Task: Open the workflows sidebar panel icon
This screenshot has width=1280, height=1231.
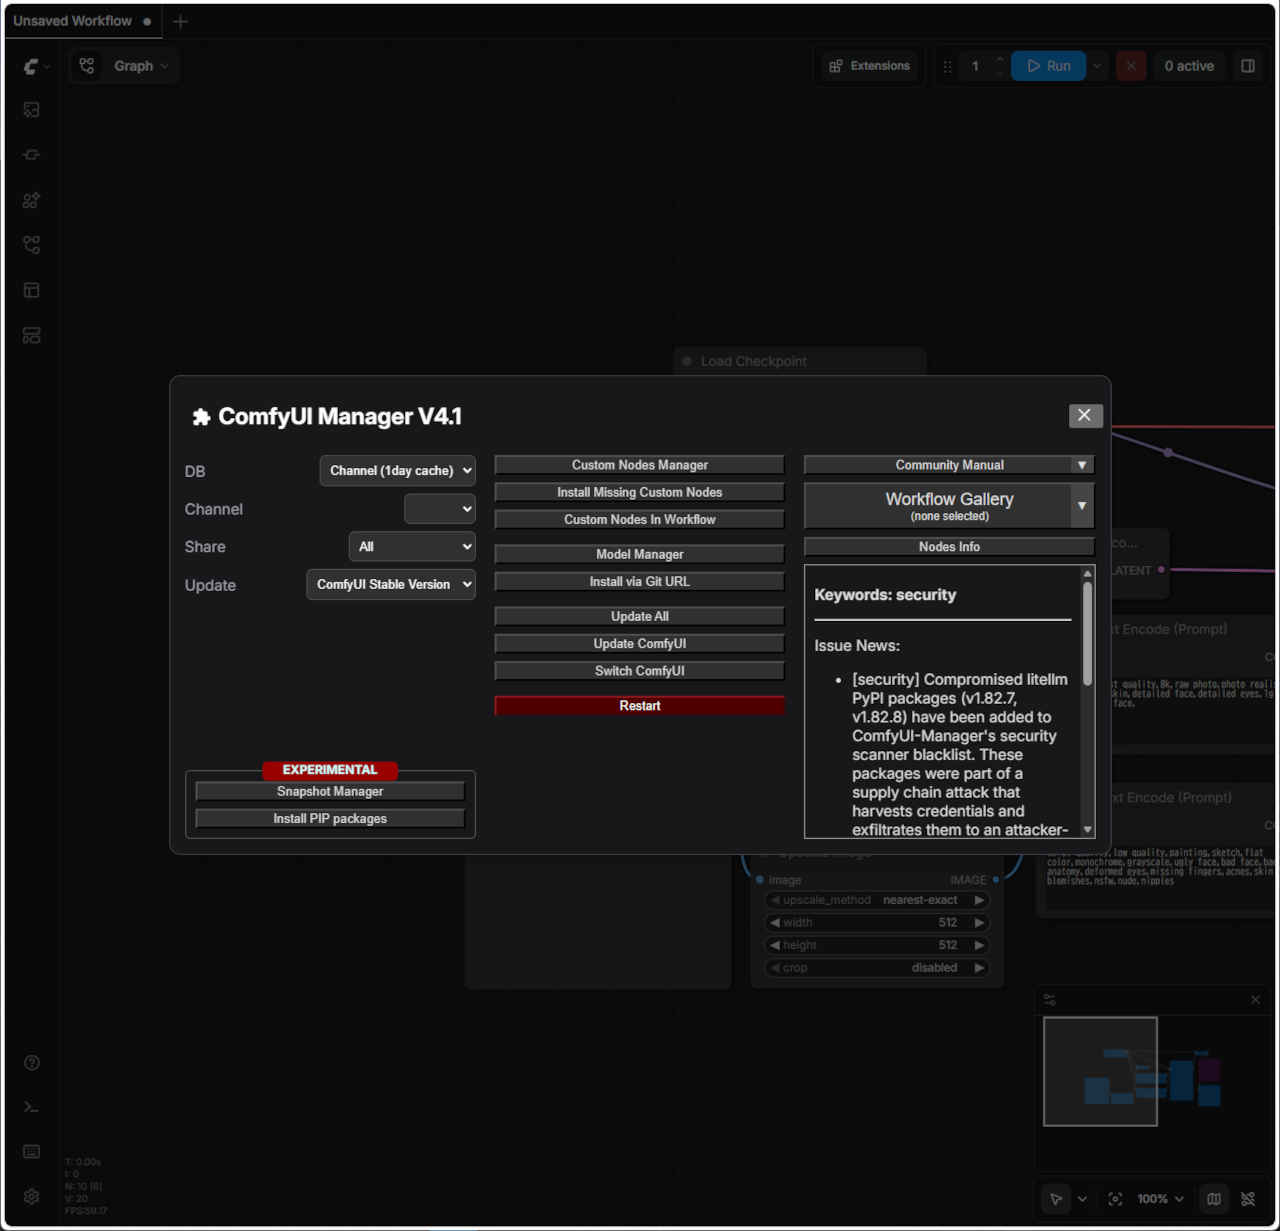Action: [32, 245]
